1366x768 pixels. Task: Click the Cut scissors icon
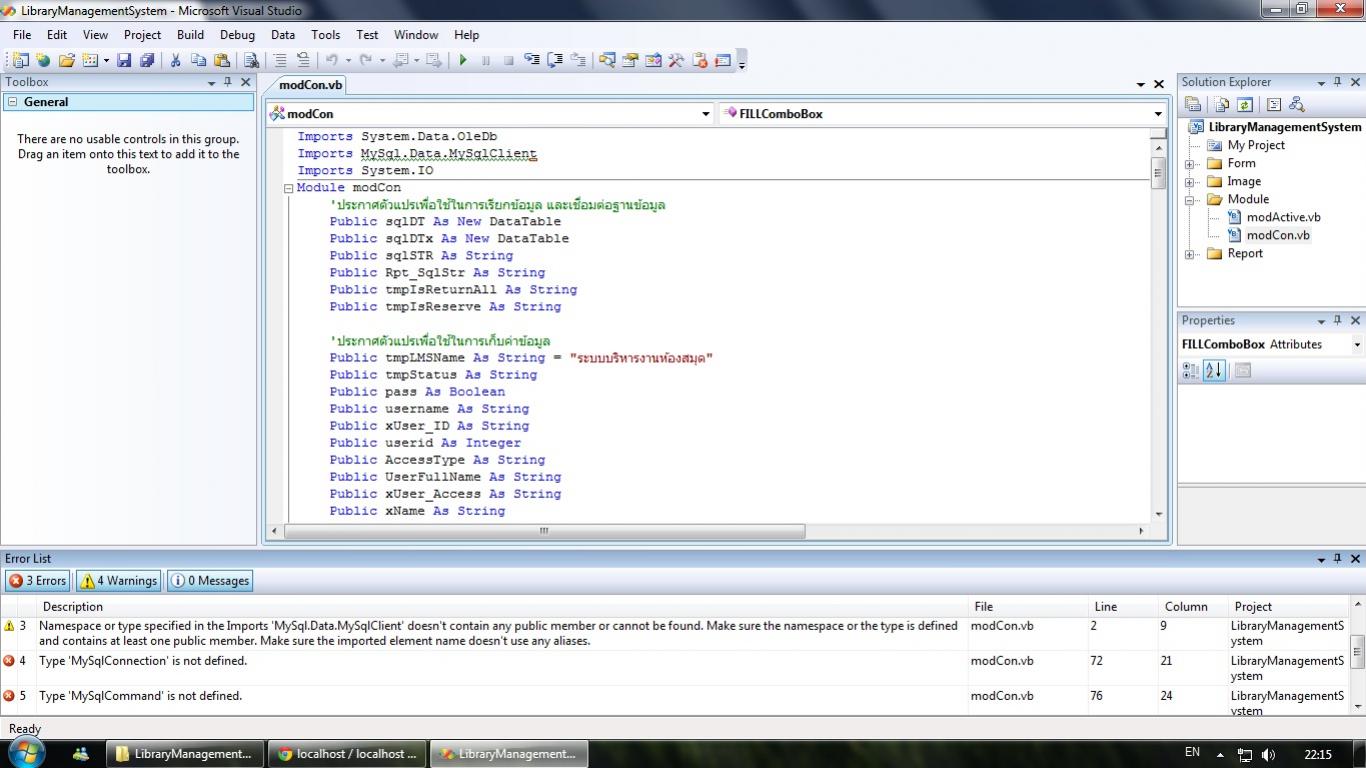[175, 60]
